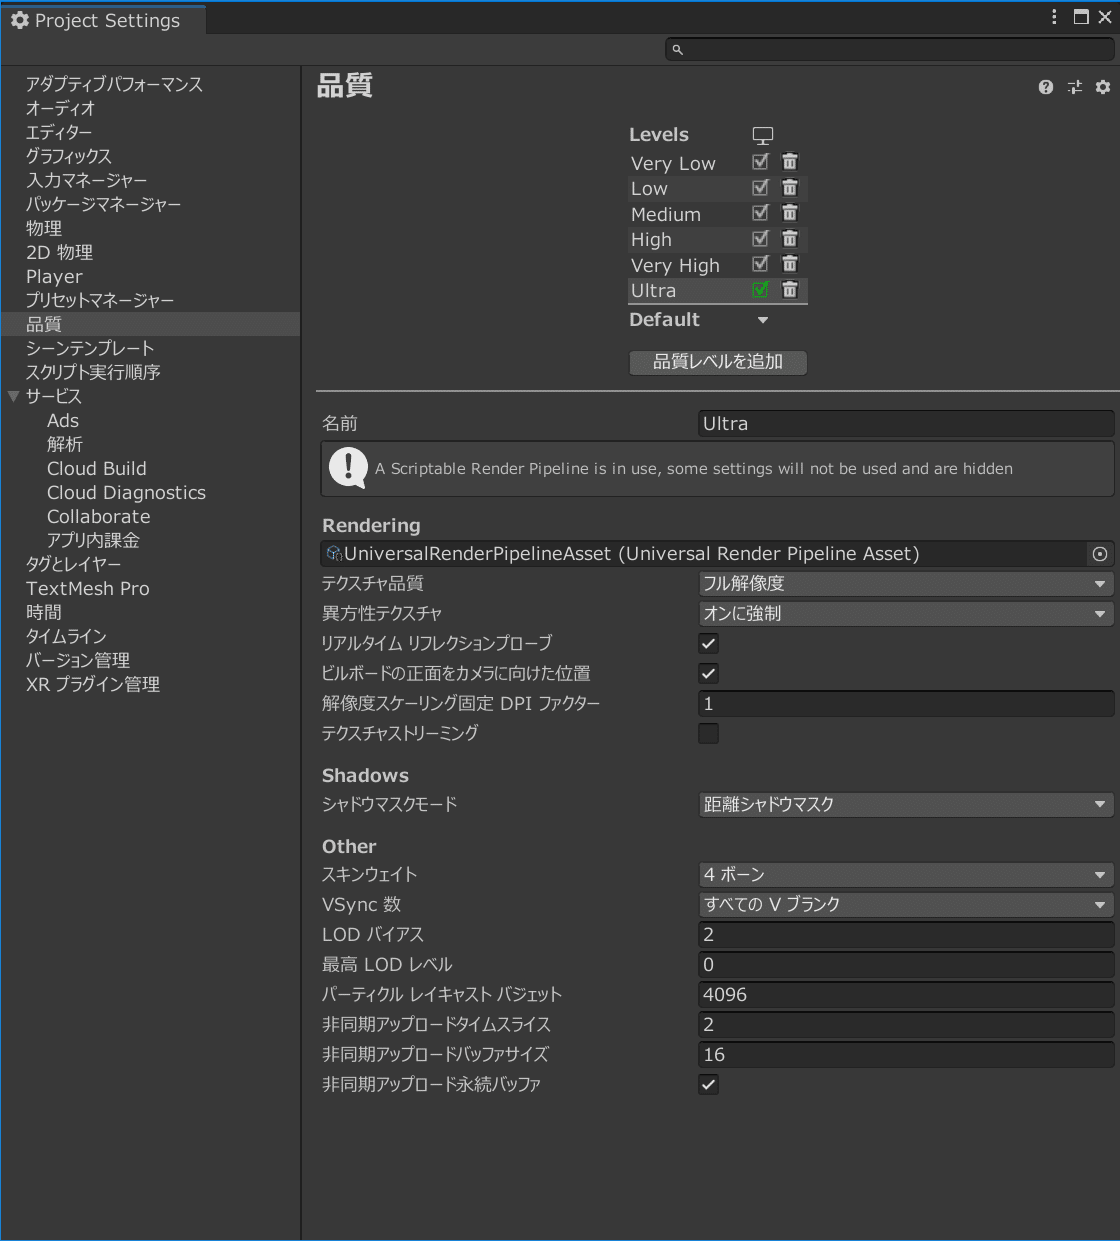The image size is (1120, 1241).
Task: Toggle High platform checkbox
Action: (x=761, y=239)
